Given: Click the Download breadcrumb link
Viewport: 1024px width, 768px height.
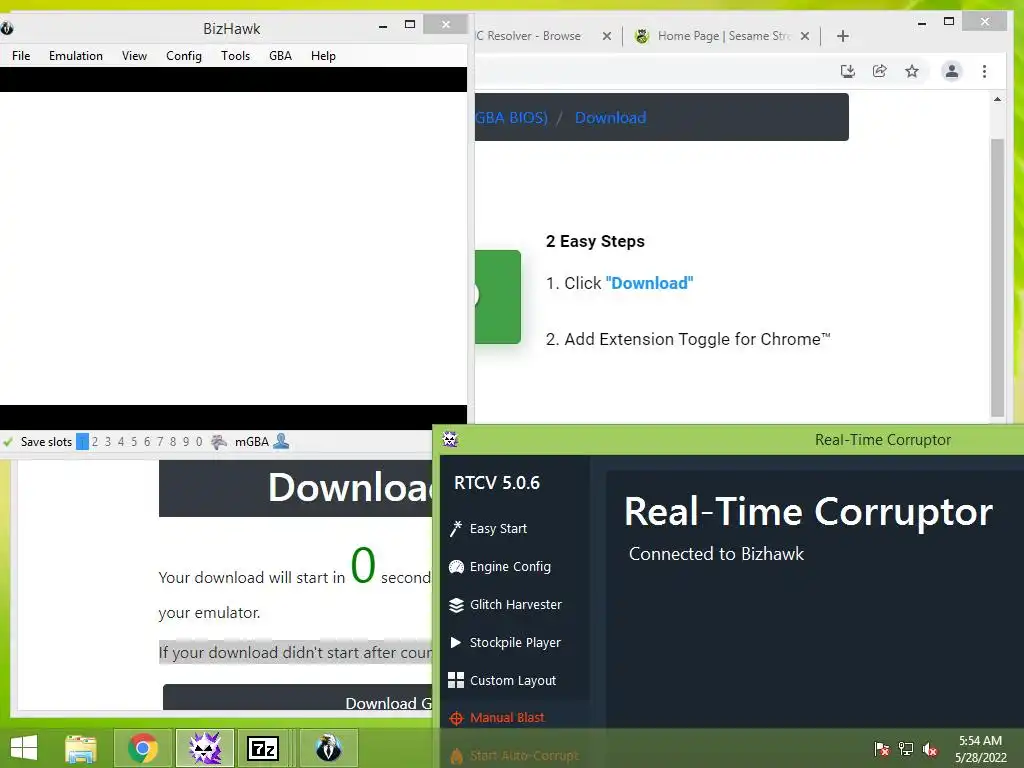Looking at the screenshot, I should (x=611, y=118).
